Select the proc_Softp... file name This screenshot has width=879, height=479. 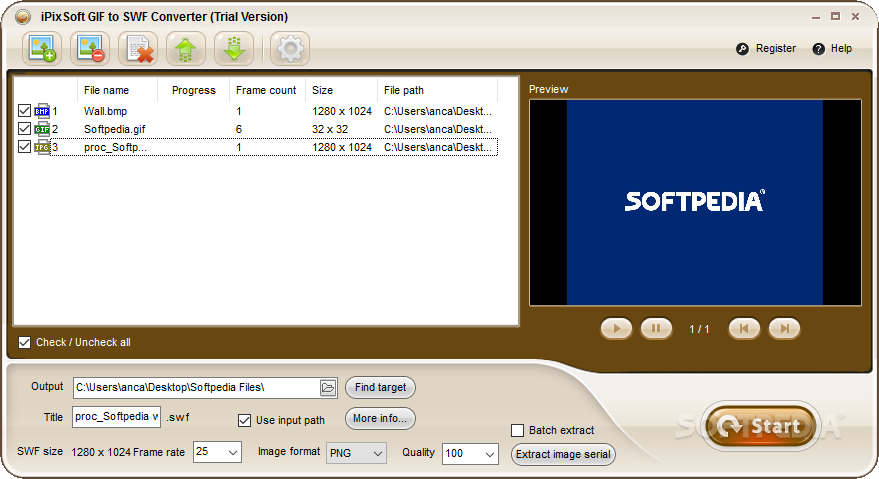(115, 147)
